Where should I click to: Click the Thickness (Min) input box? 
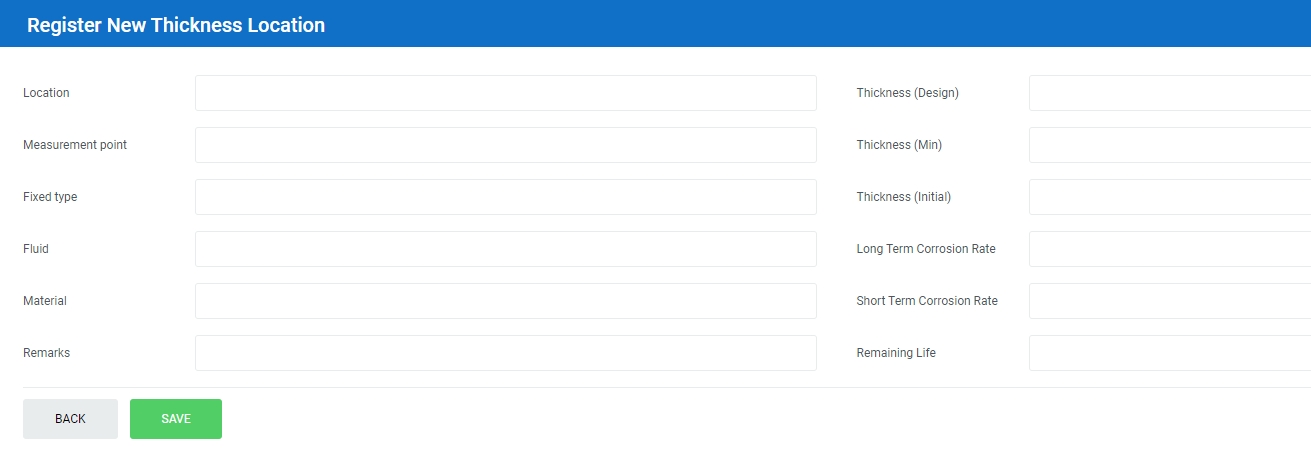click(1169, 145)
